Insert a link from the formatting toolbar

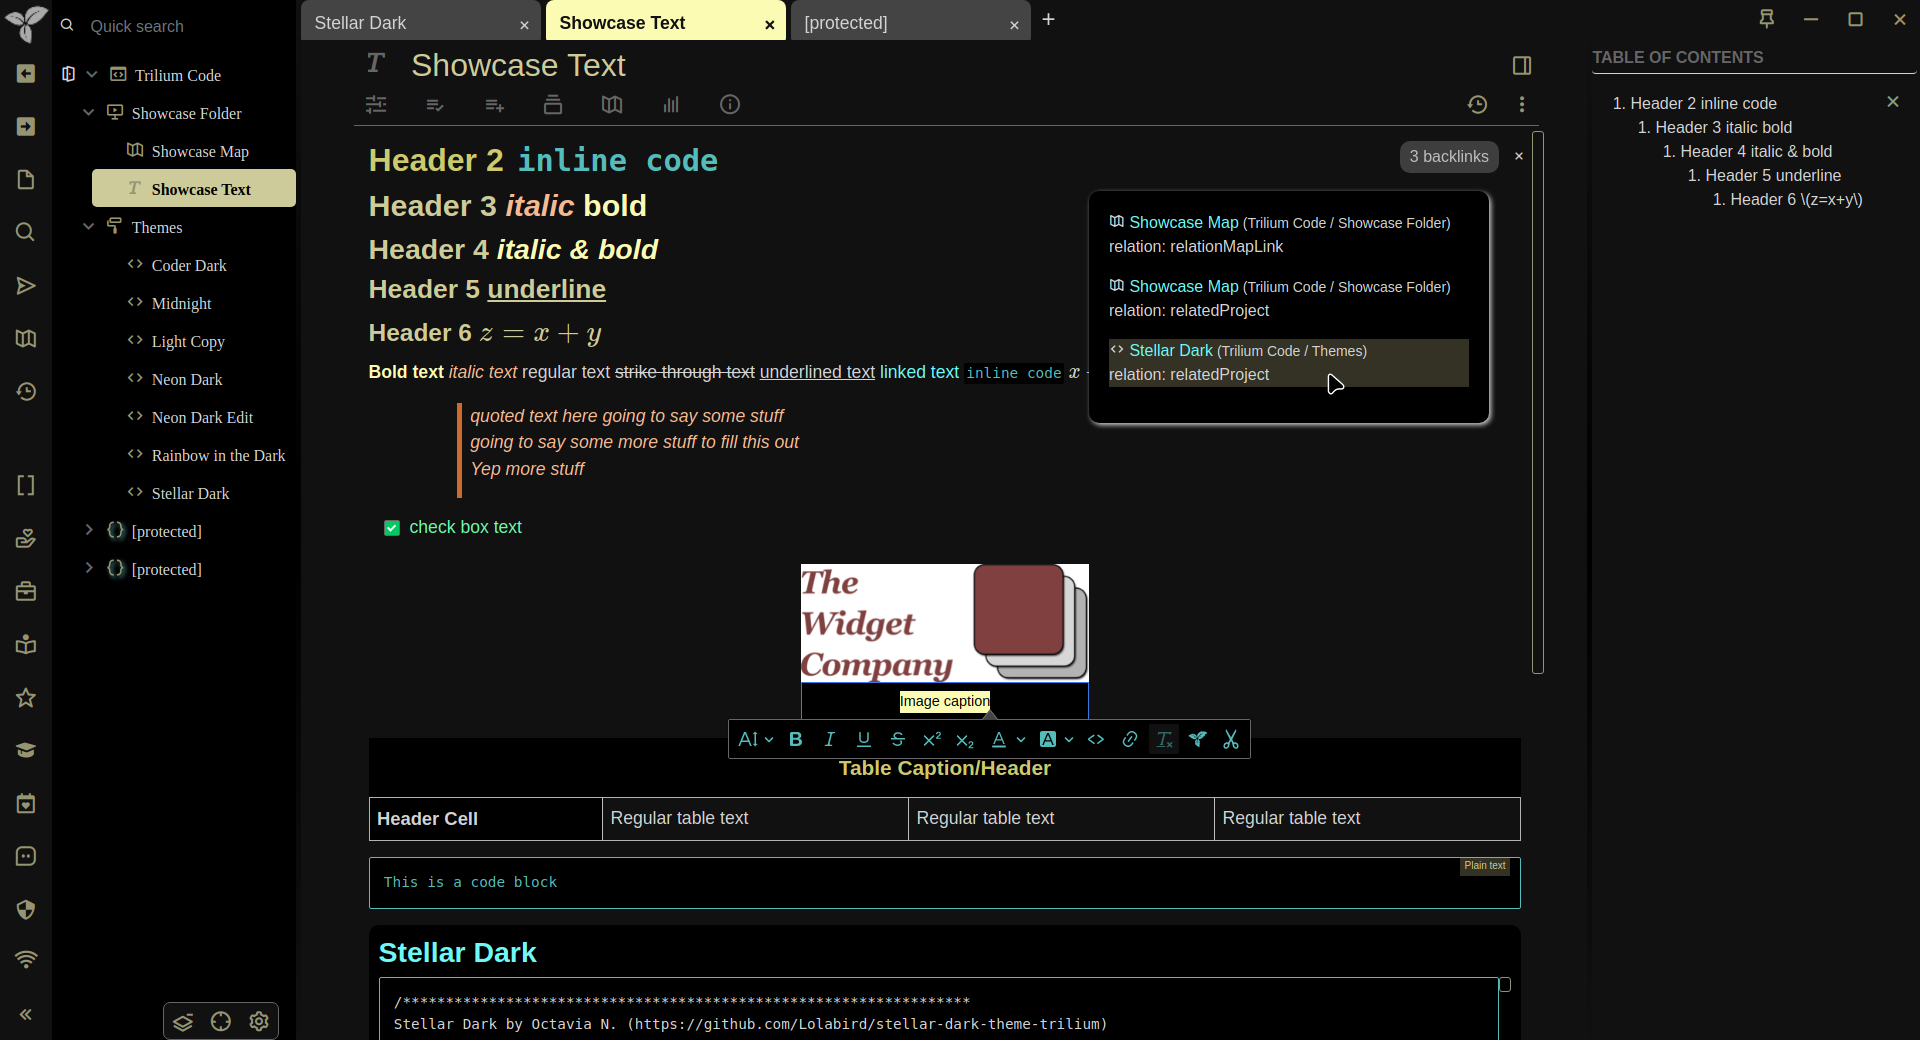point(1130,740)
